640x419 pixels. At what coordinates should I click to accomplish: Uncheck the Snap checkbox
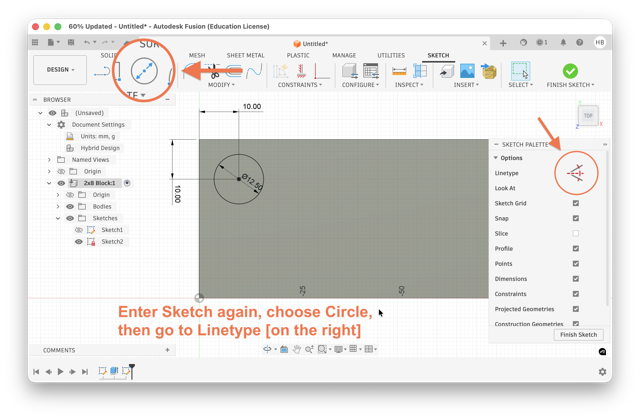pyautogui.click(x=576, y=218)
